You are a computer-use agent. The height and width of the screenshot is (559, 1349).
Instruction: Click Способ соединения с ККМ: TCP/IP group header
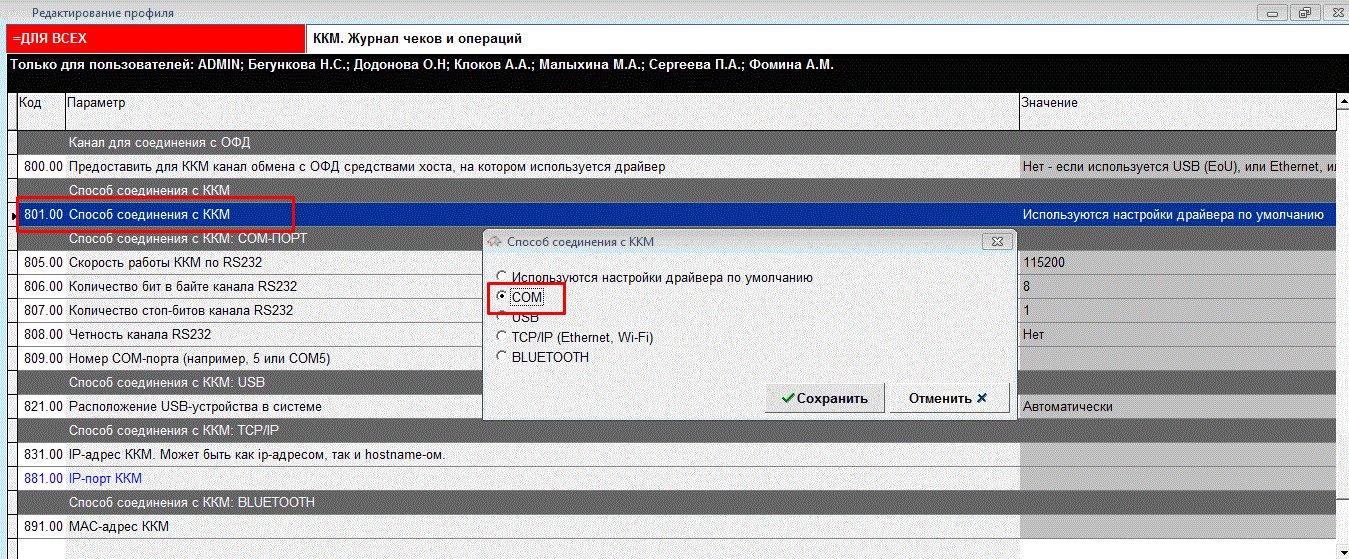(676, 431)
